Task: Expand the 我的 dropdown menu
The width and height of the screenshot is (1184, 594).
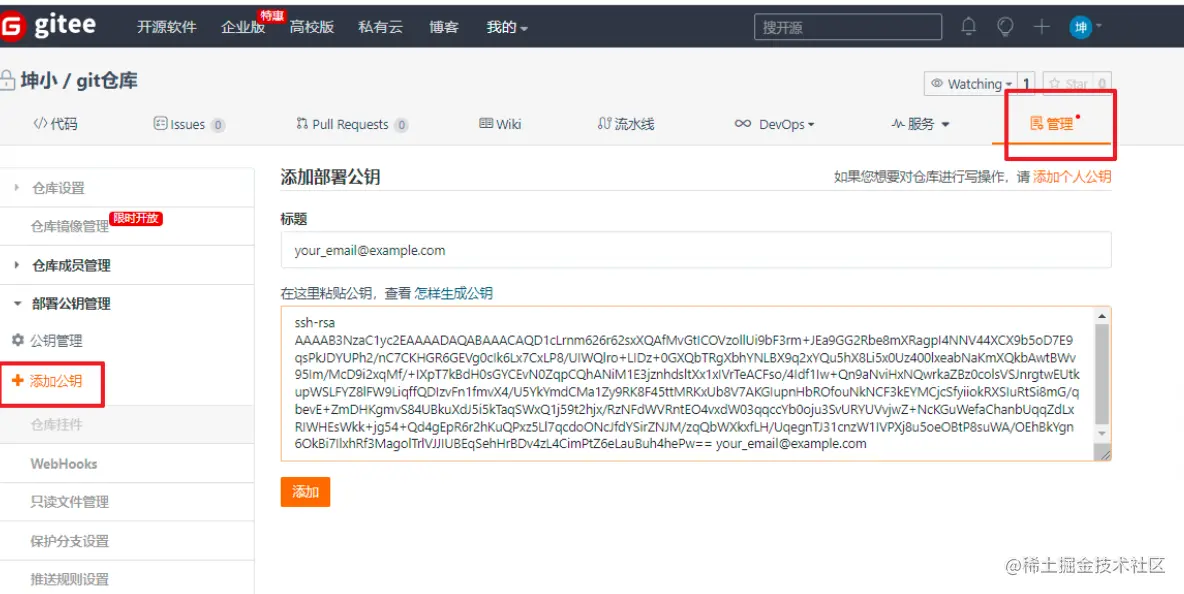Action: 507,27
